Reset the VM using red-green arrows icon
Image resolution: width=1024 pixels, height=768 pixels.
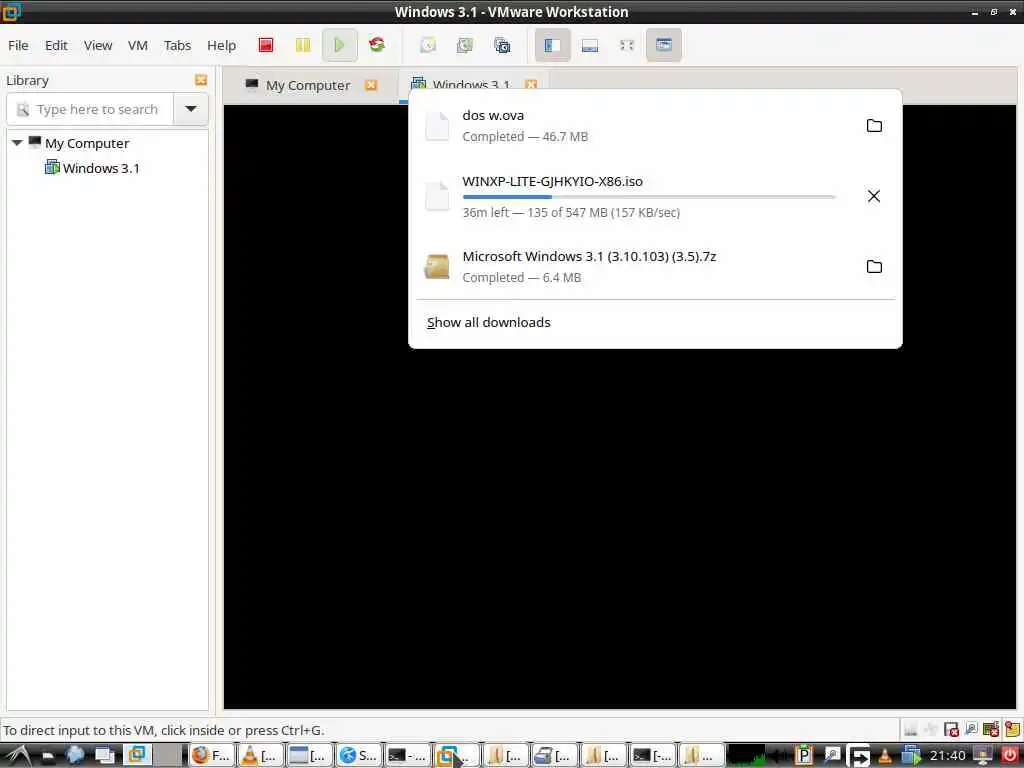click(x=377, y=45)
